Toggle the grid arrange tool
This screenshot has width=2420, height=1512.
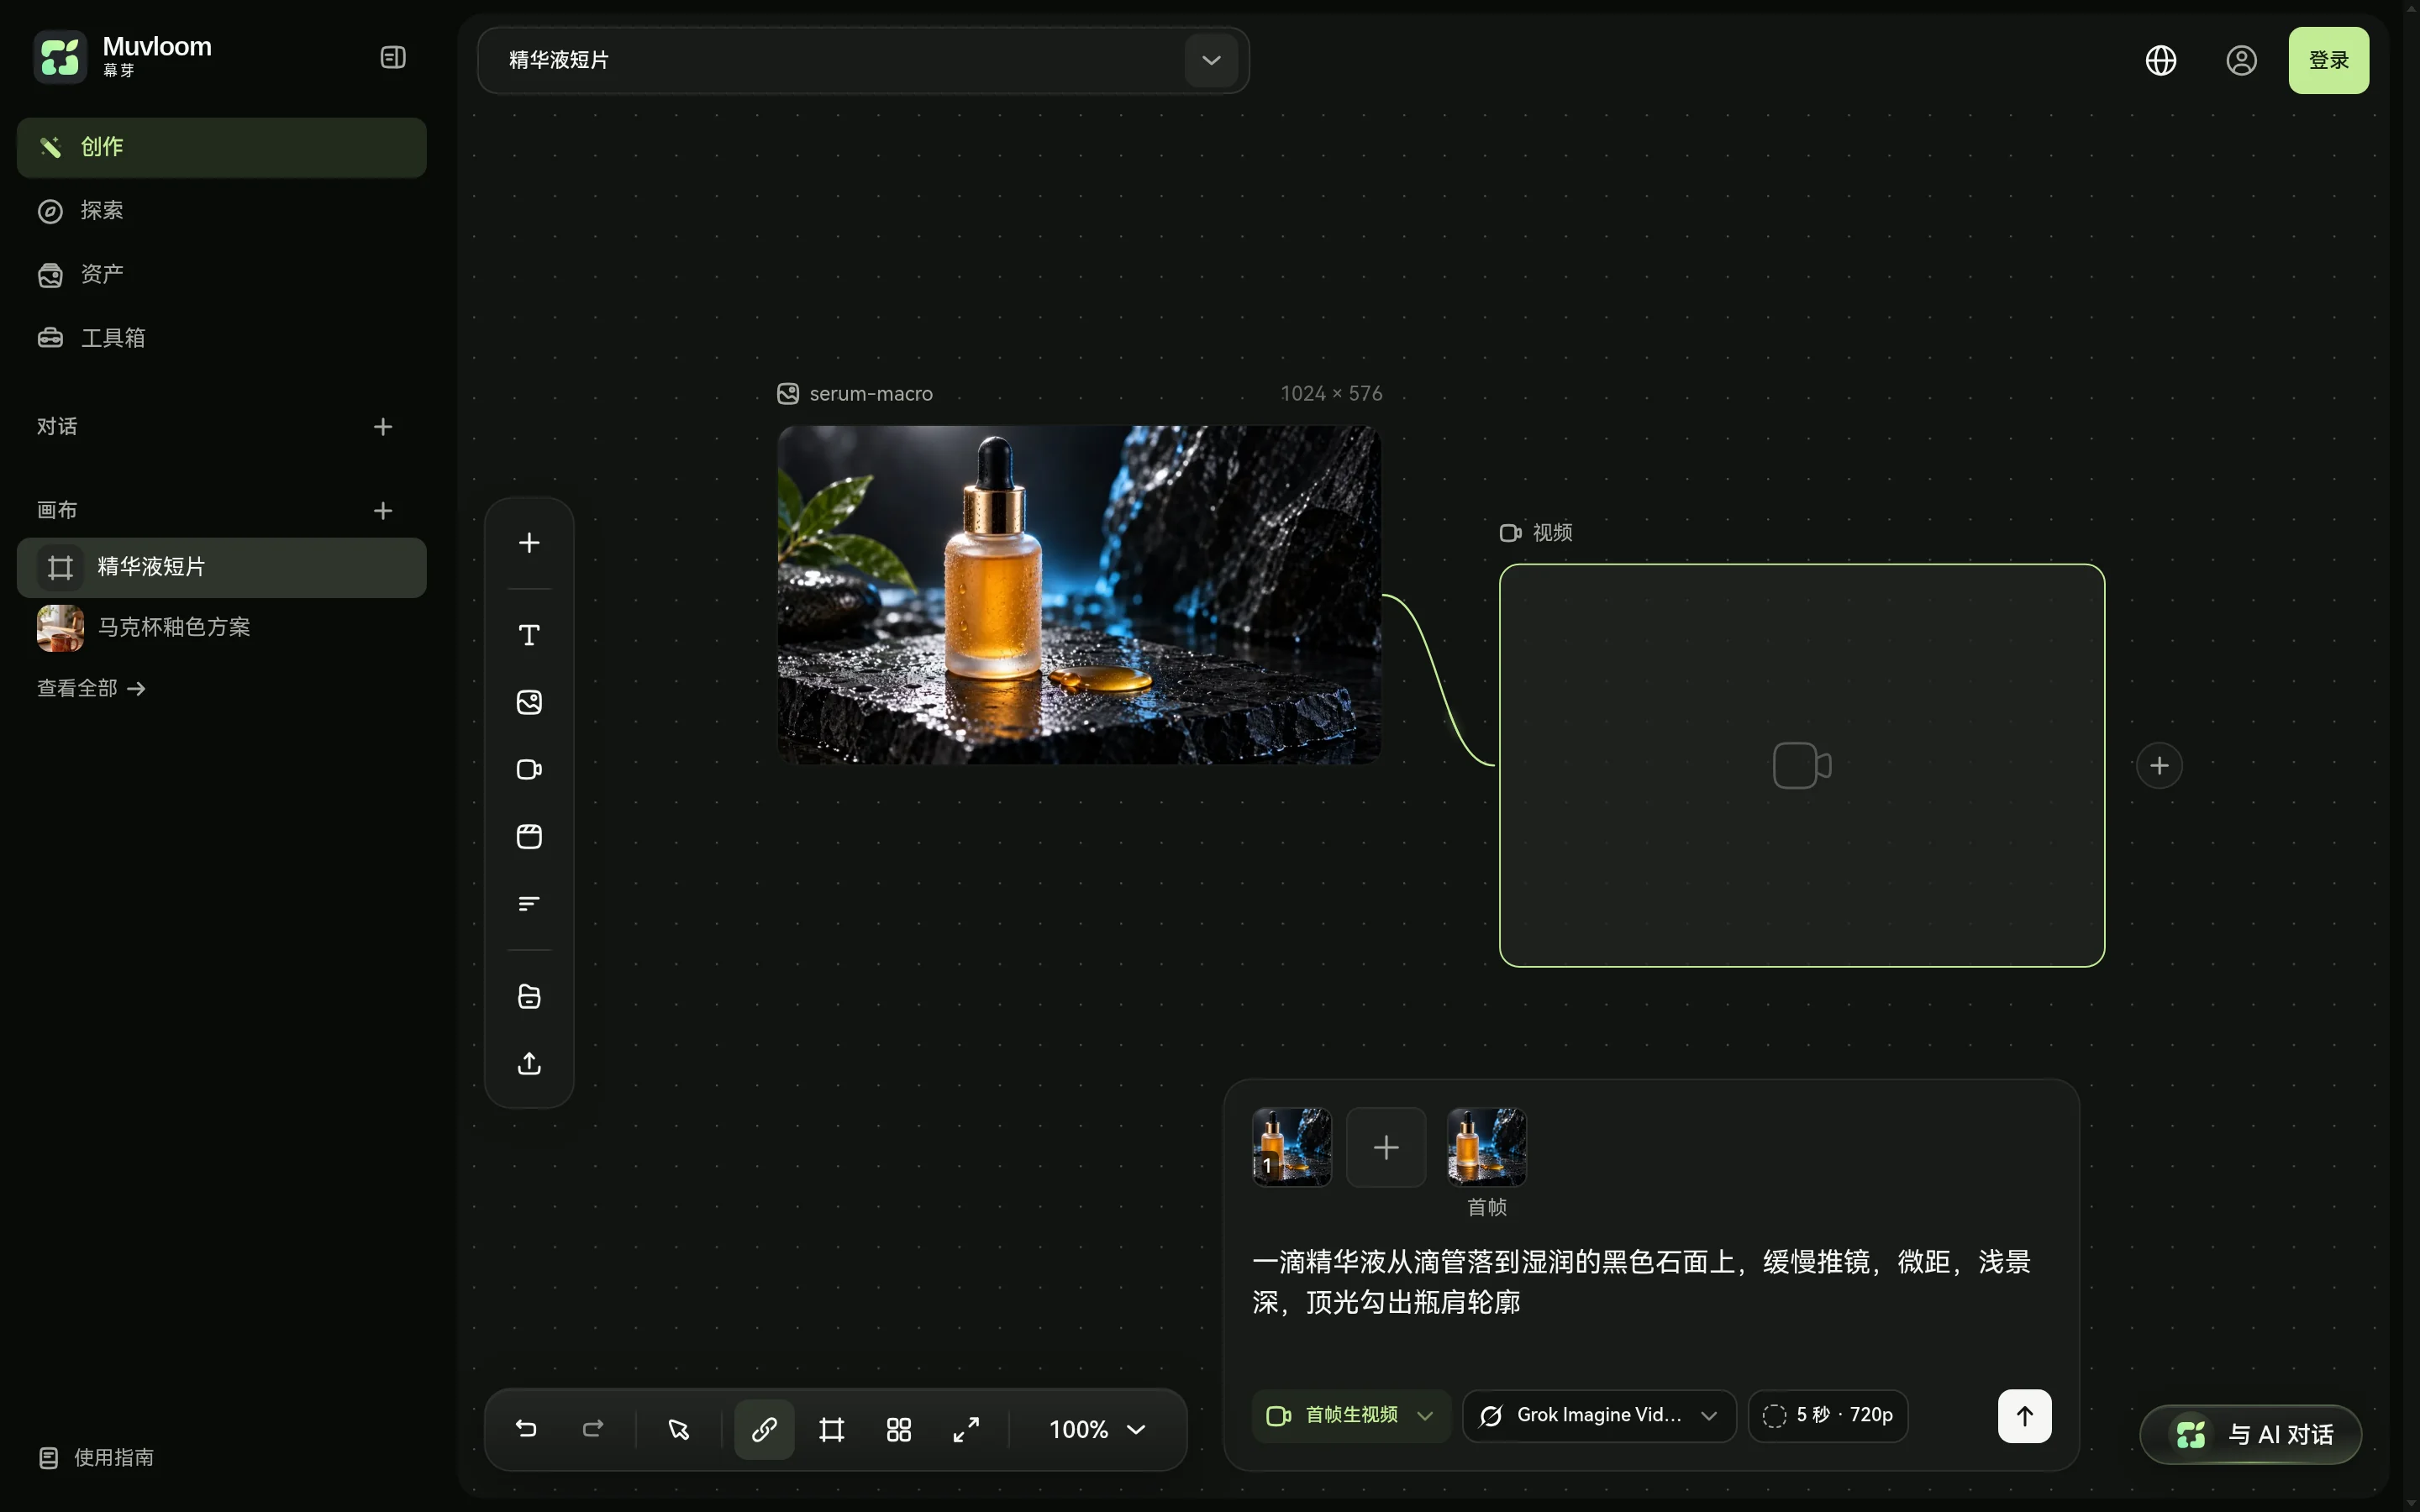coord(899,1430)
